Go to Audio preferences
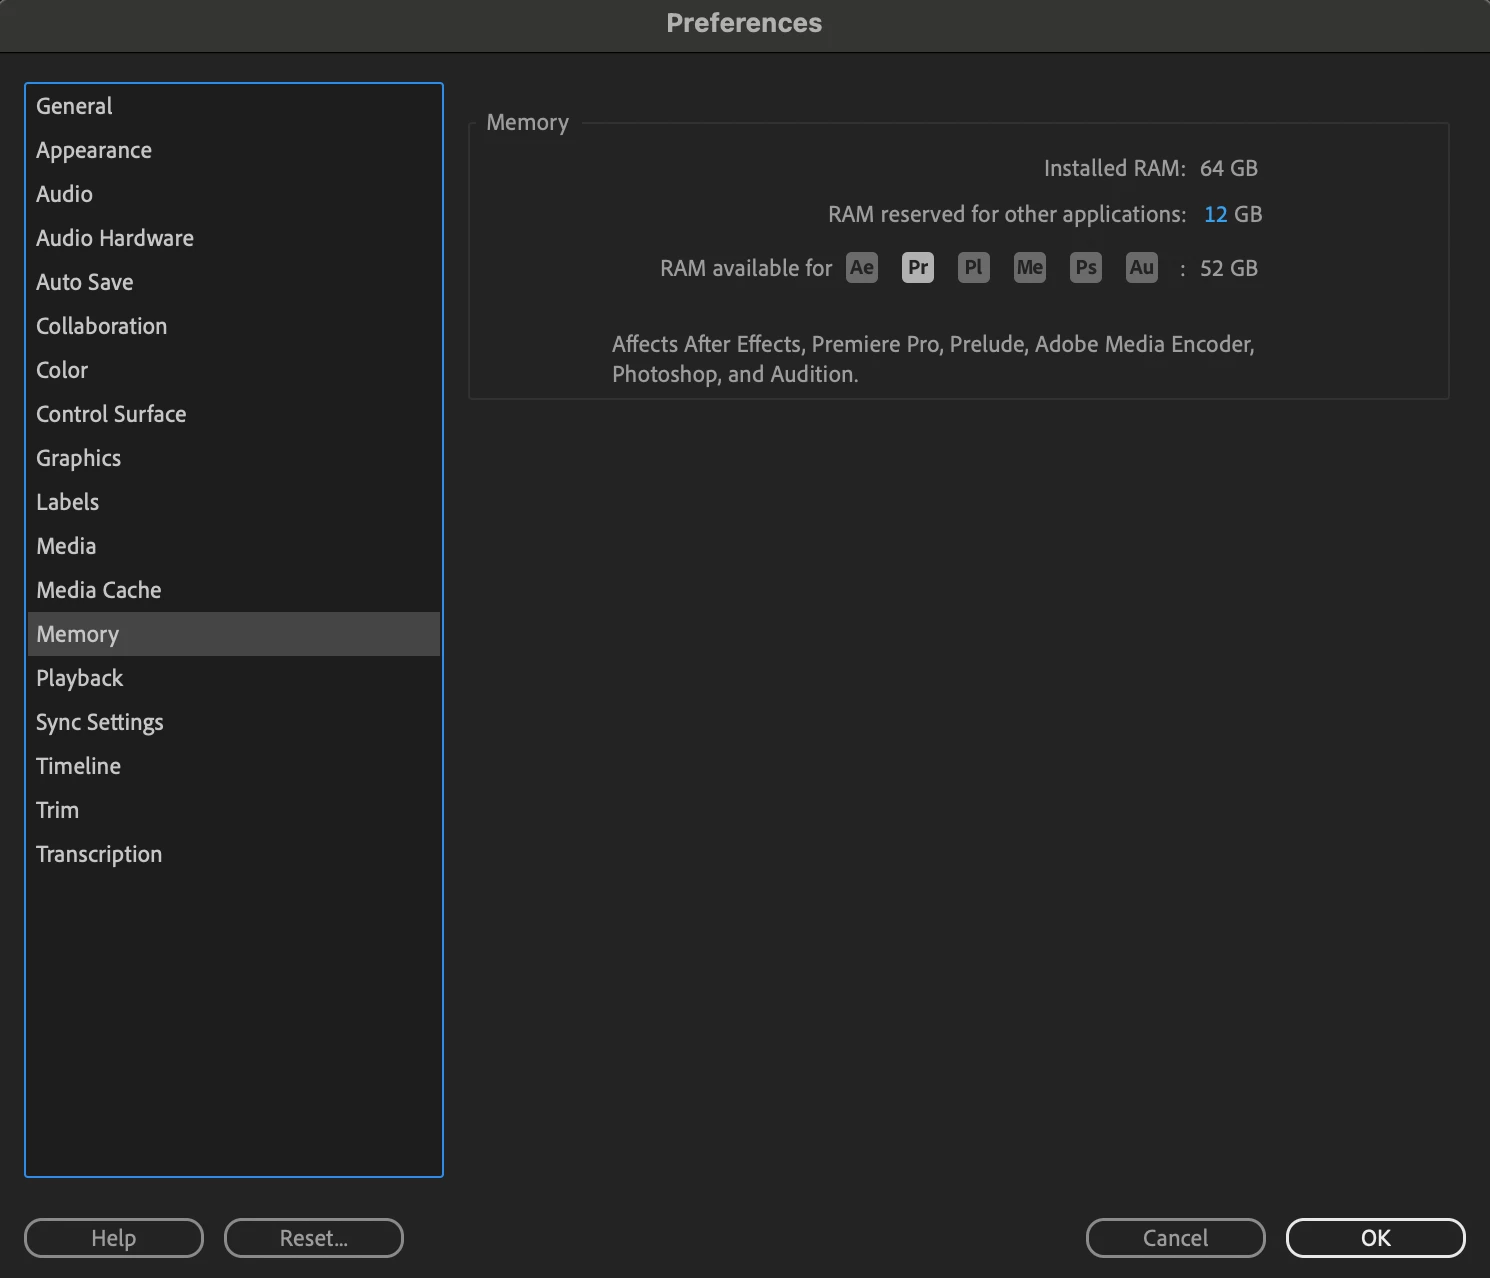This screenshot has height=1278, width=1490. 234,194
